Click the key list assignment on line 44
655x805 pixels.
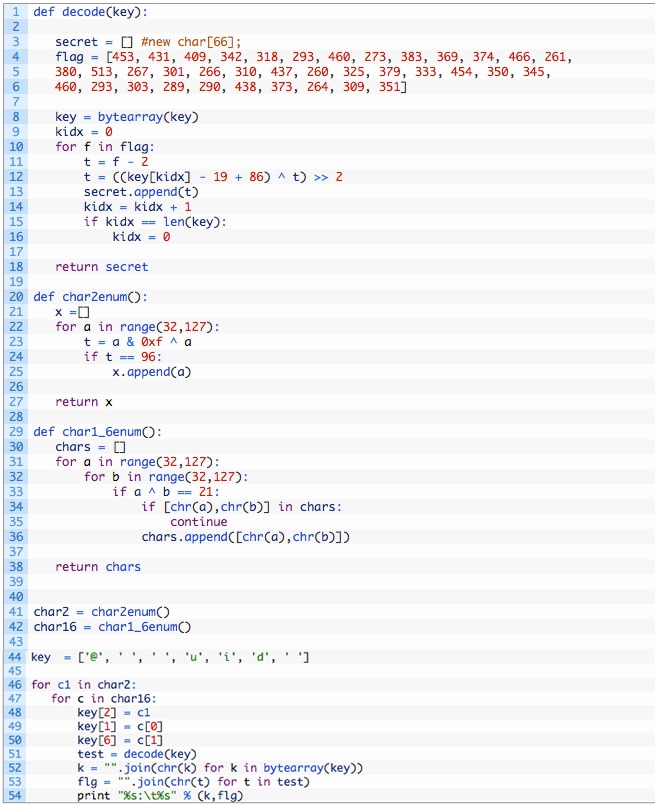[170, 657]
